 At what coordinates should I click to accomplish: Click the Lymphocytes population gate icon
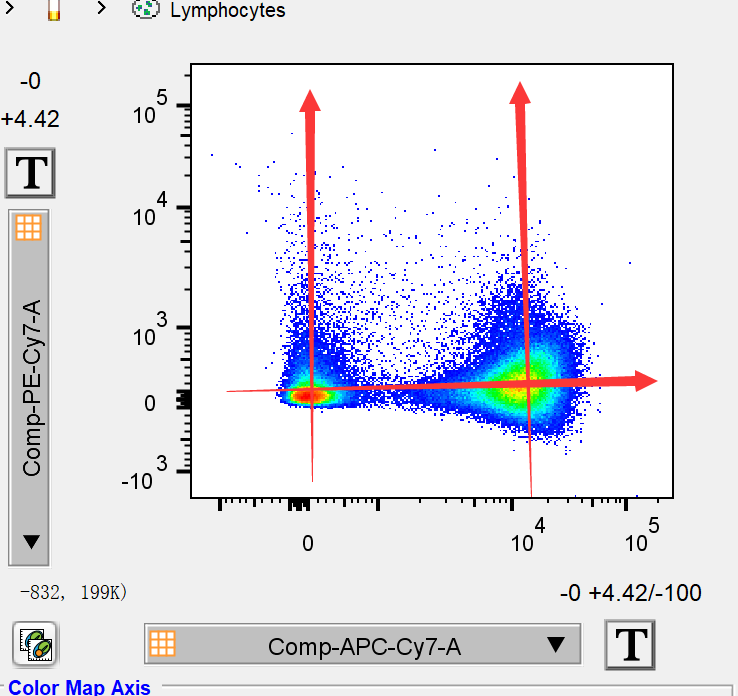(146, 10)
